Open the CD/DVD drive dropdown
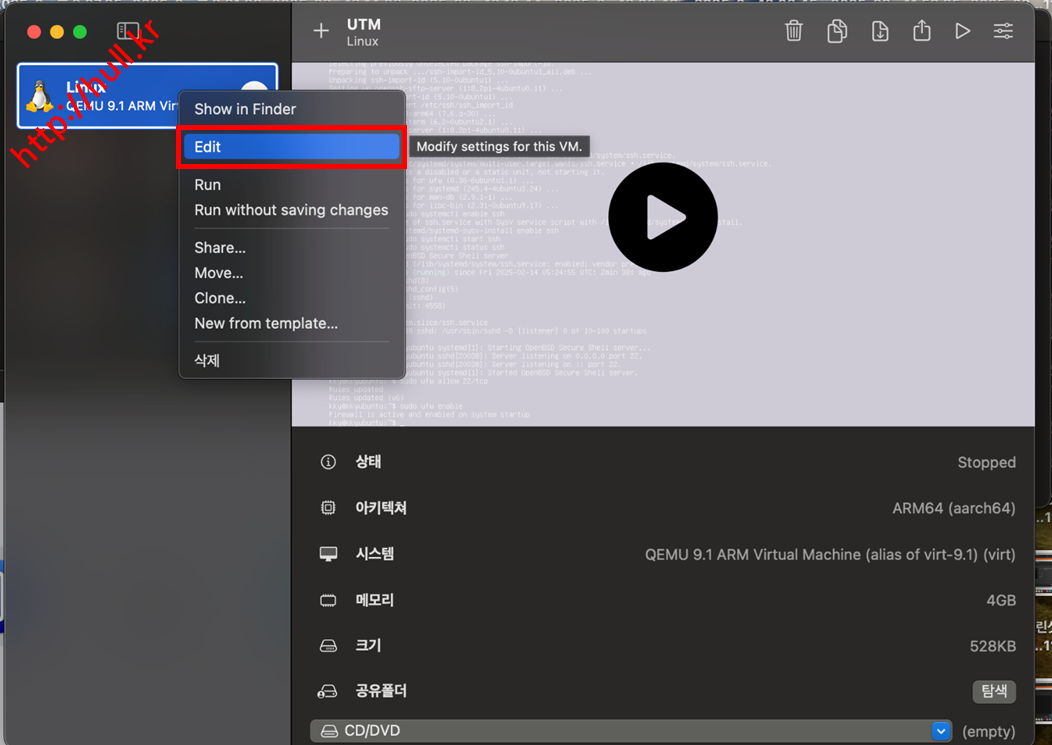Viewport: 1052px width, 745px height. (x=631, y=731)
